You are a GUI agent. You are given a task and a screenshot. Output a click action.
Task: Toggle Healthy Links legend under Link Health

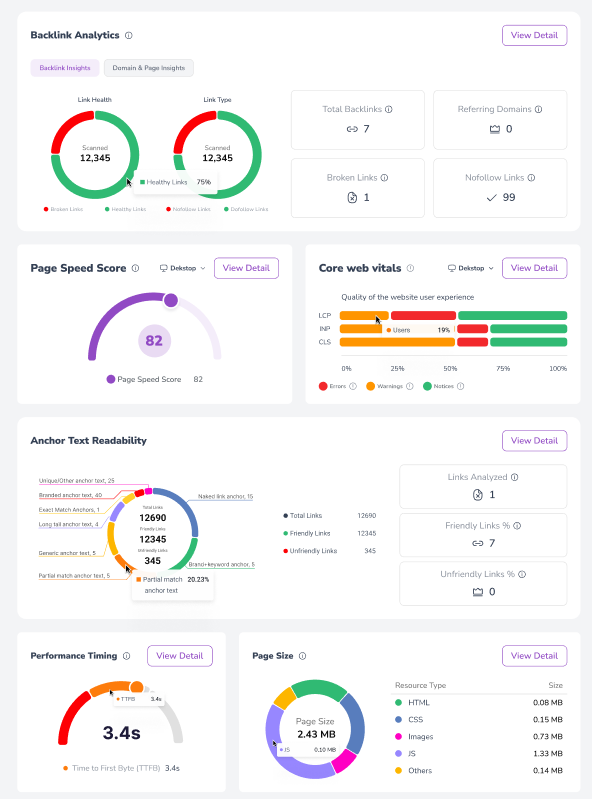(x=125, y=209)
